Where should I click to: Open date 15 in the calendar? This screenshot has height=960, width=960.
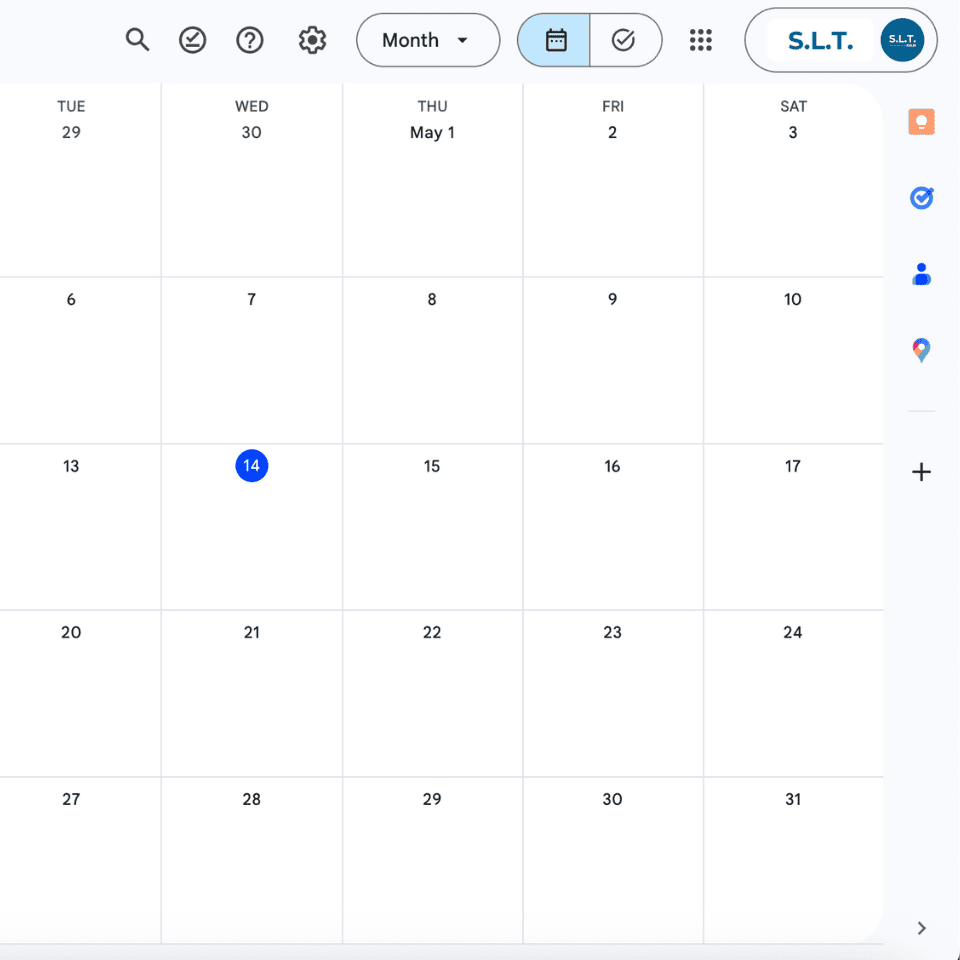click(x=432, y=466)
